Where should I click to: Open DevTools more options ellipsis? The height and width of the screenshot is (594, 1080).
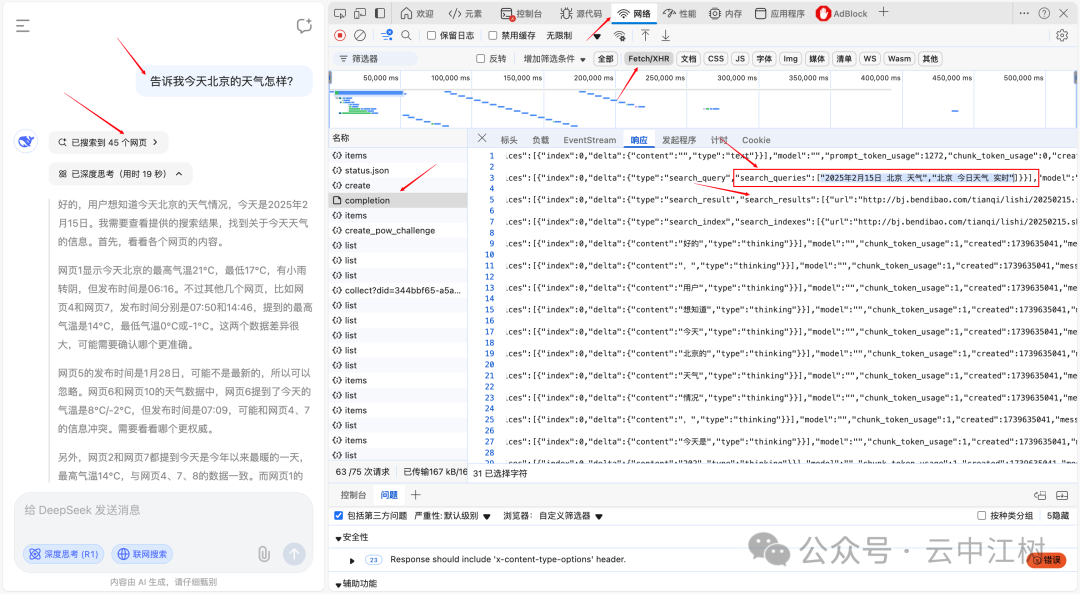click(1024, 13)
